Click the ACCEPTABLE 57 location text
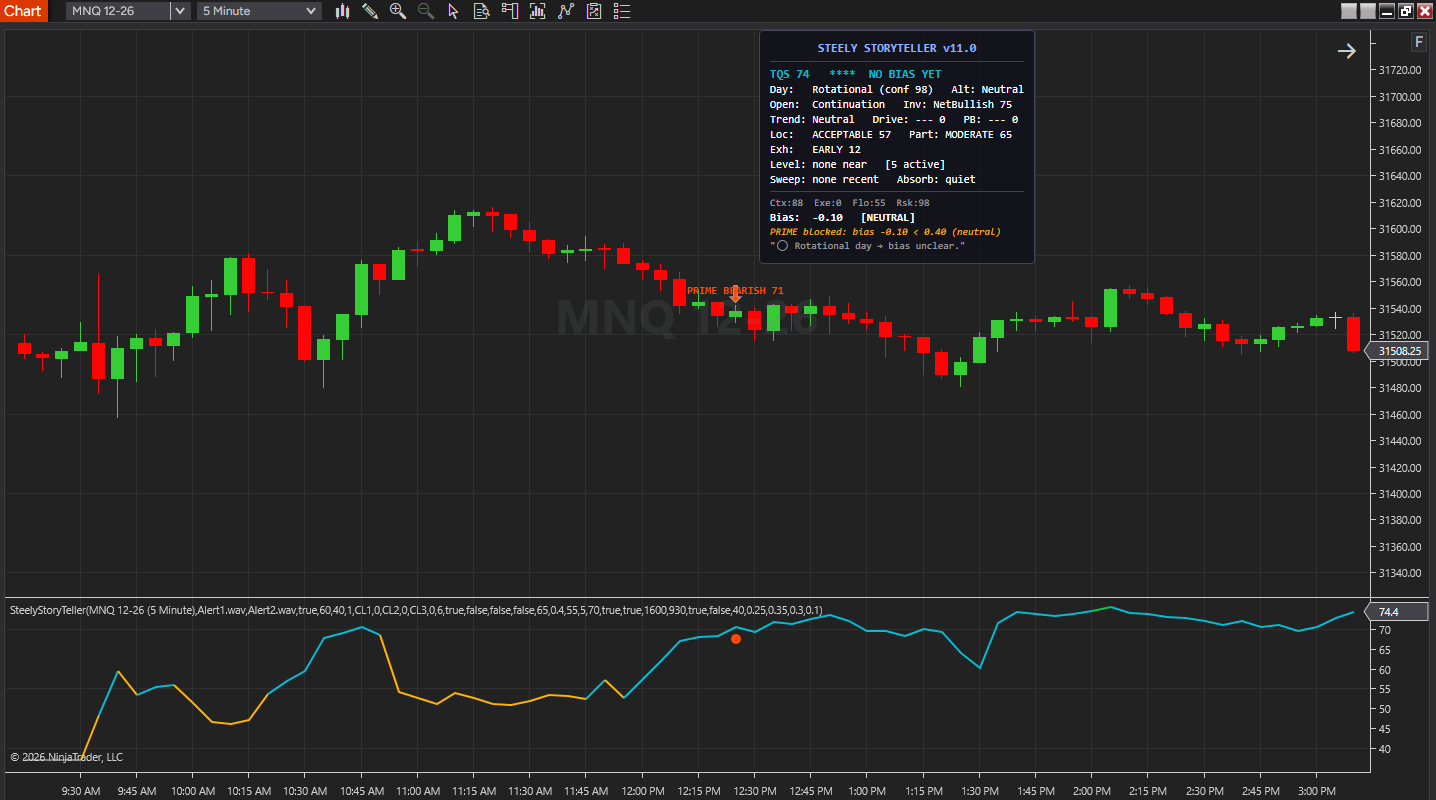 point(851,134)
